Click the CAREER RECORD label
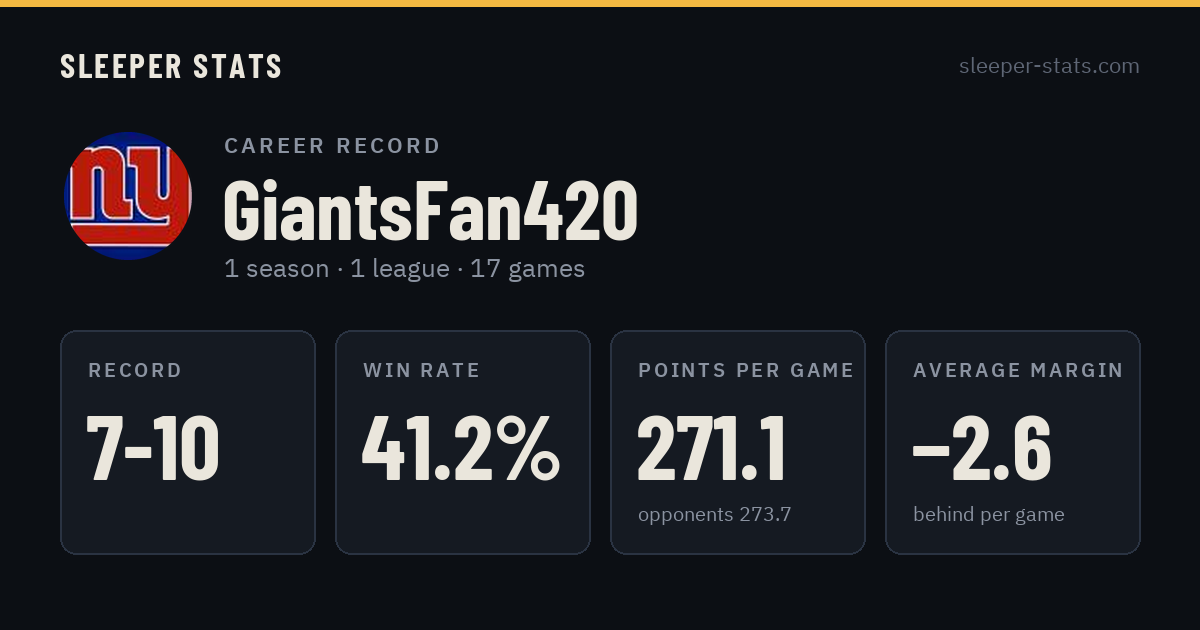 [332, 146]
